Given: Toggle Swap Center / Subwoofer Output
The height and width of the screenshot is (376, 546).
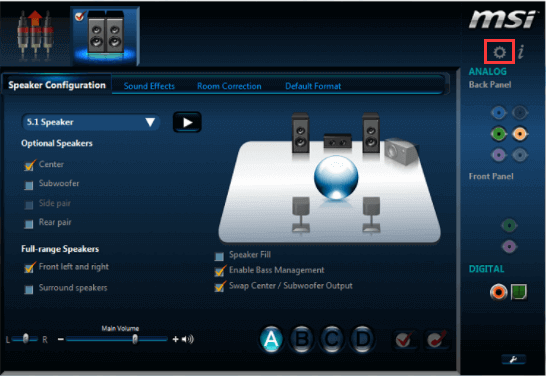Looking at the screenshot, I should 220,287.
